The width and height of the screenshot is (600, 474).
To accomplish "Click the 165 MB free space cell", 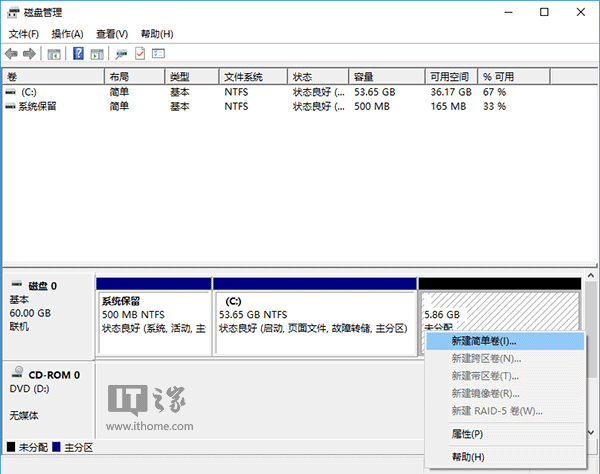I will pyautogui.click(x=448, y=106).
